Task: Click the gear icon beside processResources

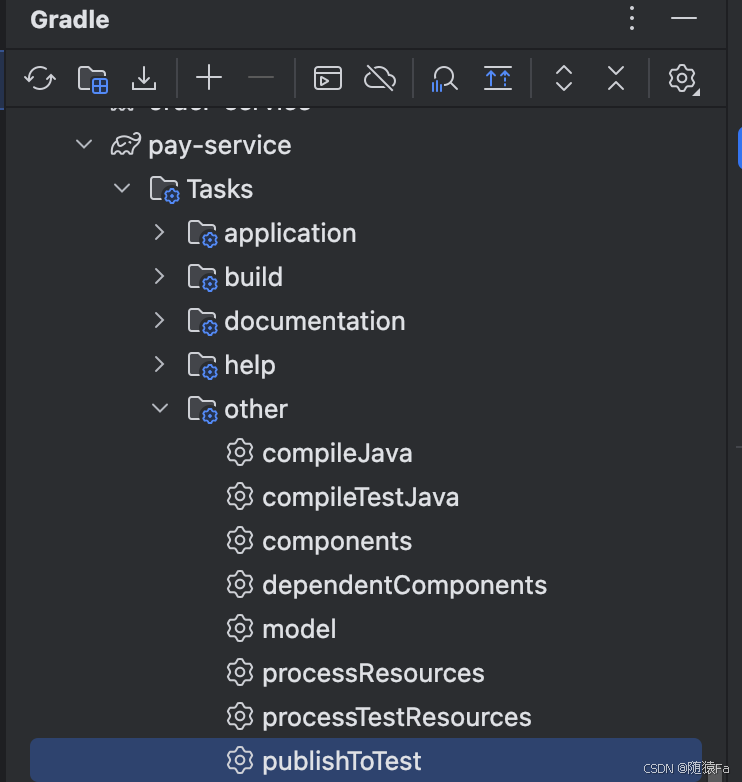Action: [x=240, y=672]
